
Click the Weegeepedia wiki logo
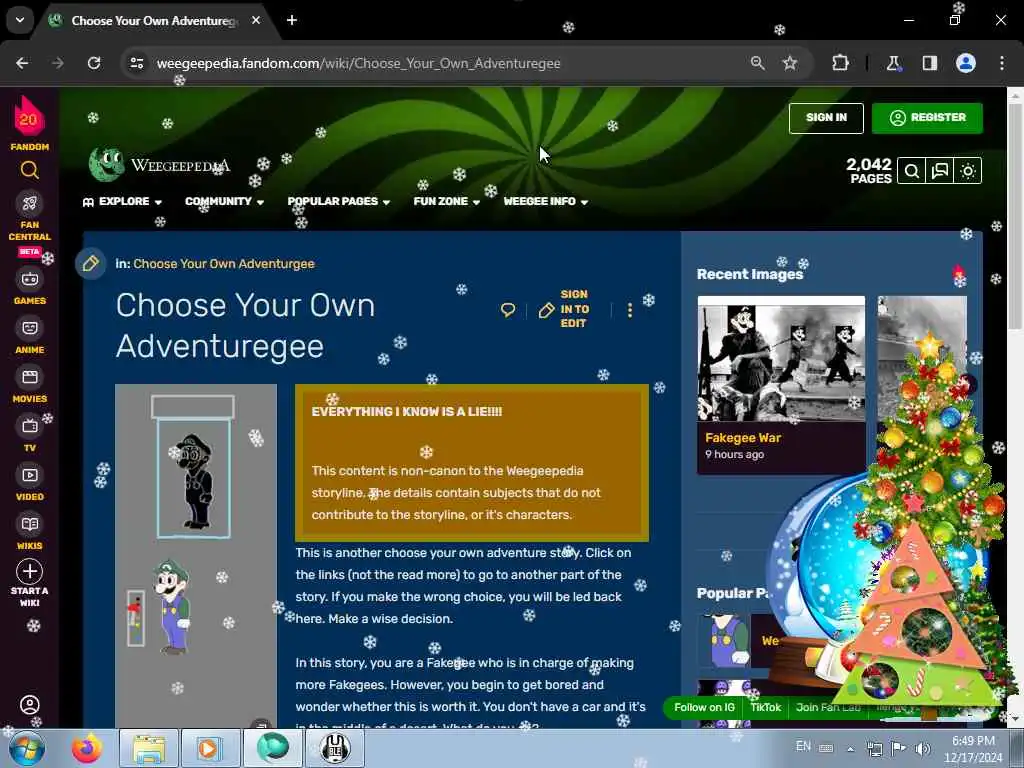click(159, 165)
